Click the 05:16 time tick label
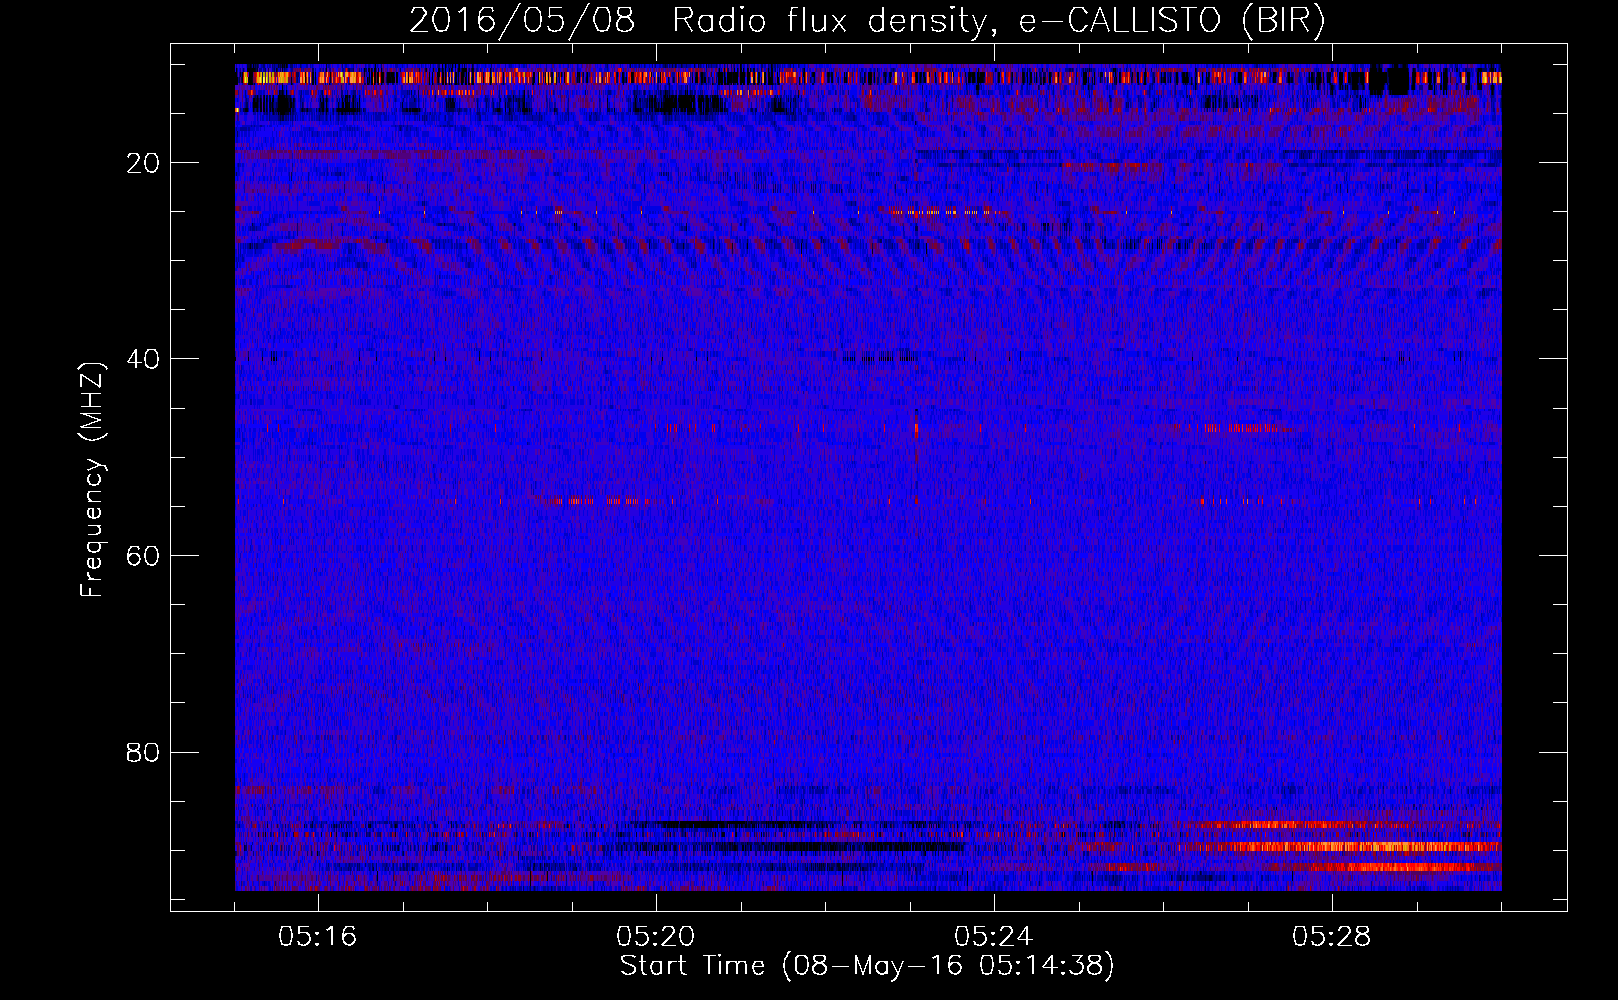The image size is (1618, 1000). click(318, 937)
